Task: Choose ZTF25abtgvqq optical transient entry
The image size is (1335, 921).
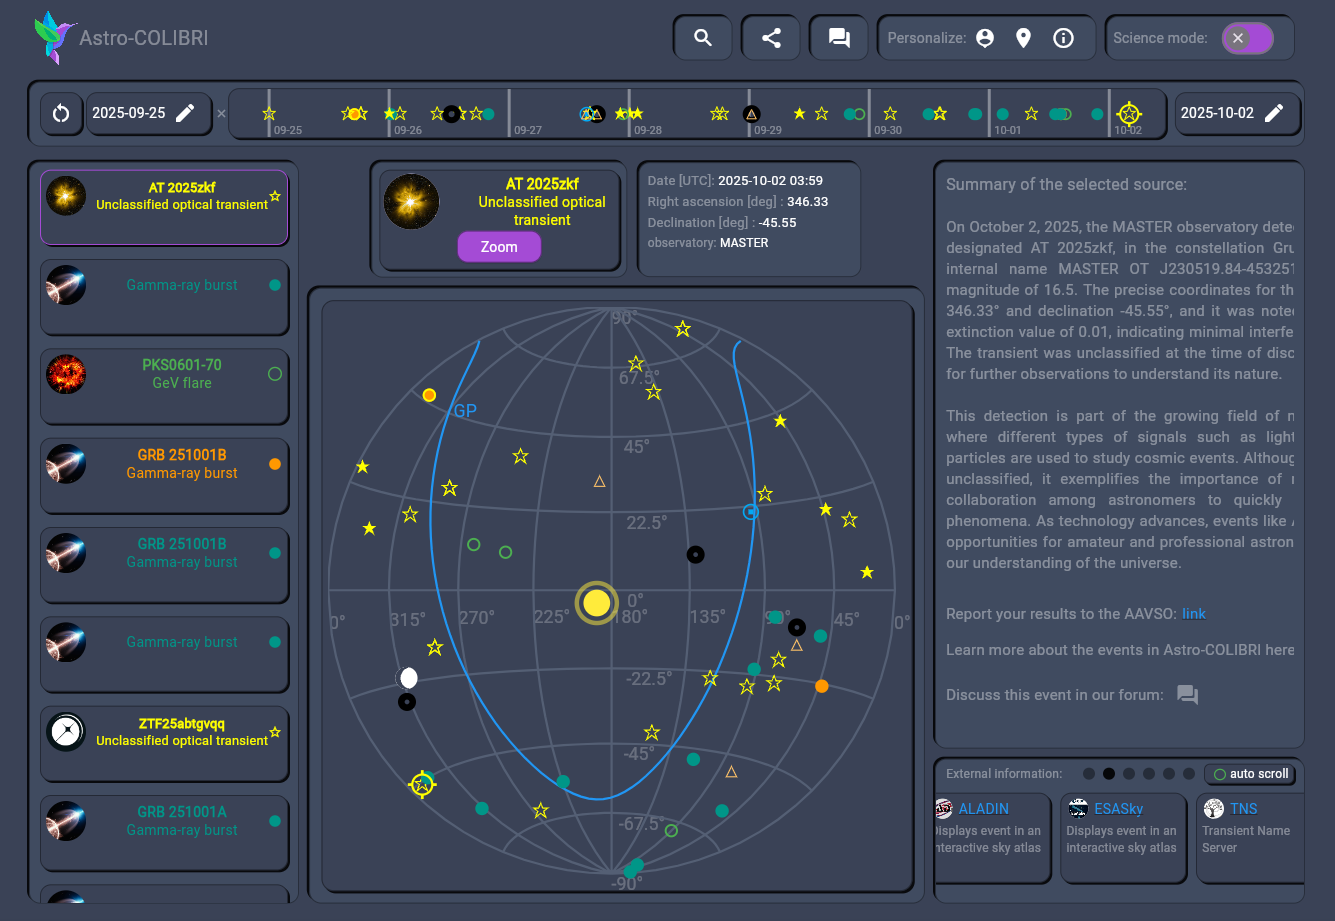Action: point(164,742)
